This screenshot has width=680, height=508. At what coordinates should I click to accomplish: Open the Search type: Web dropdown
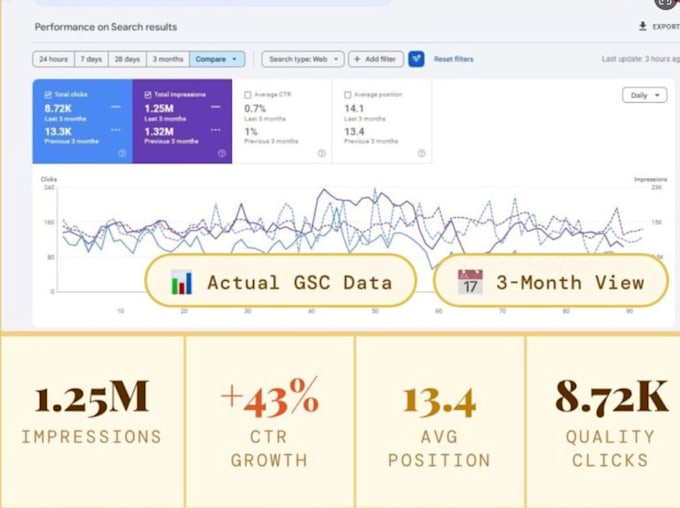pos(303,59)
